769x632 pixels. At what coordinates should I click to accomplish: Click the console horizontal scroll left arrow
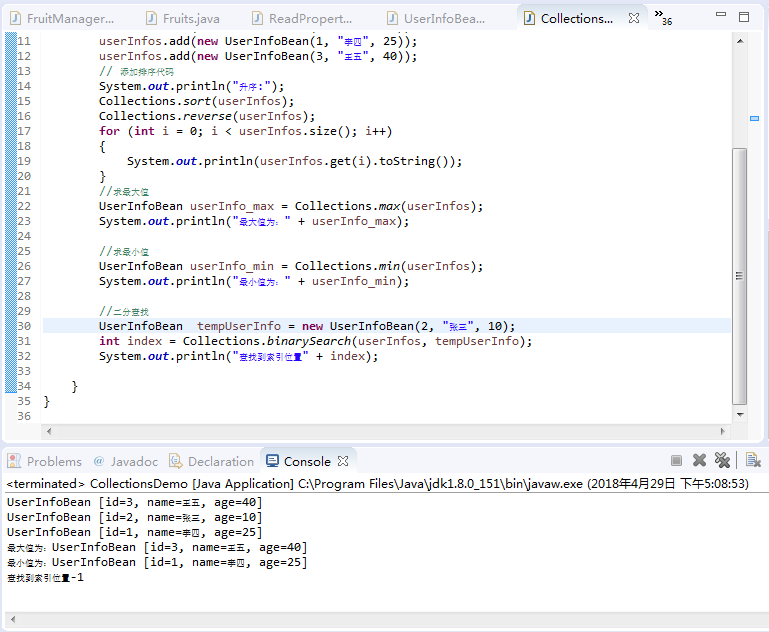[x=13, y=619]
